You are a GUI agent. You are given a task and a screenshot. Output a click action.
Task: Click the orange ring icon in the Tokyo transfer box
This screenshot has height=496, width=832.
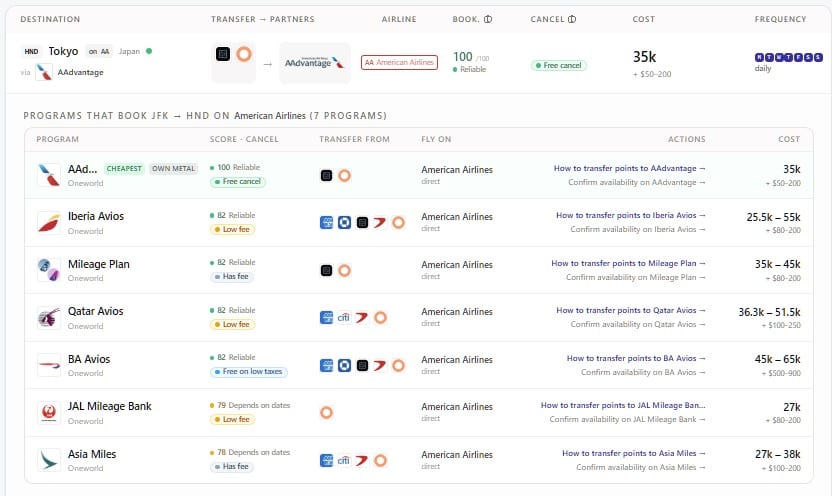(244, 54)
